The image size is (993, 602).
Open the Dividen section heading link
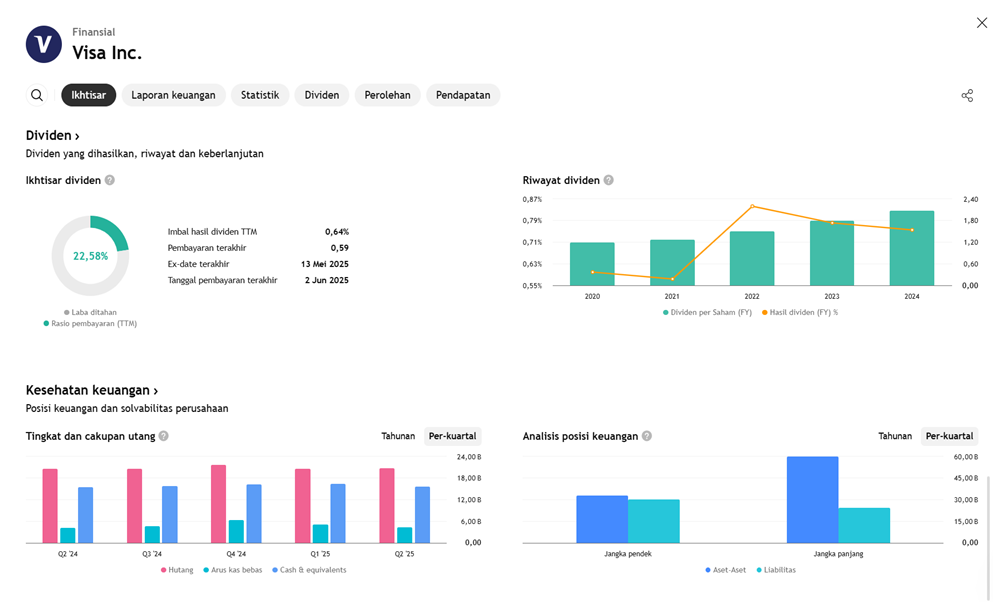(x=53, y=135)
